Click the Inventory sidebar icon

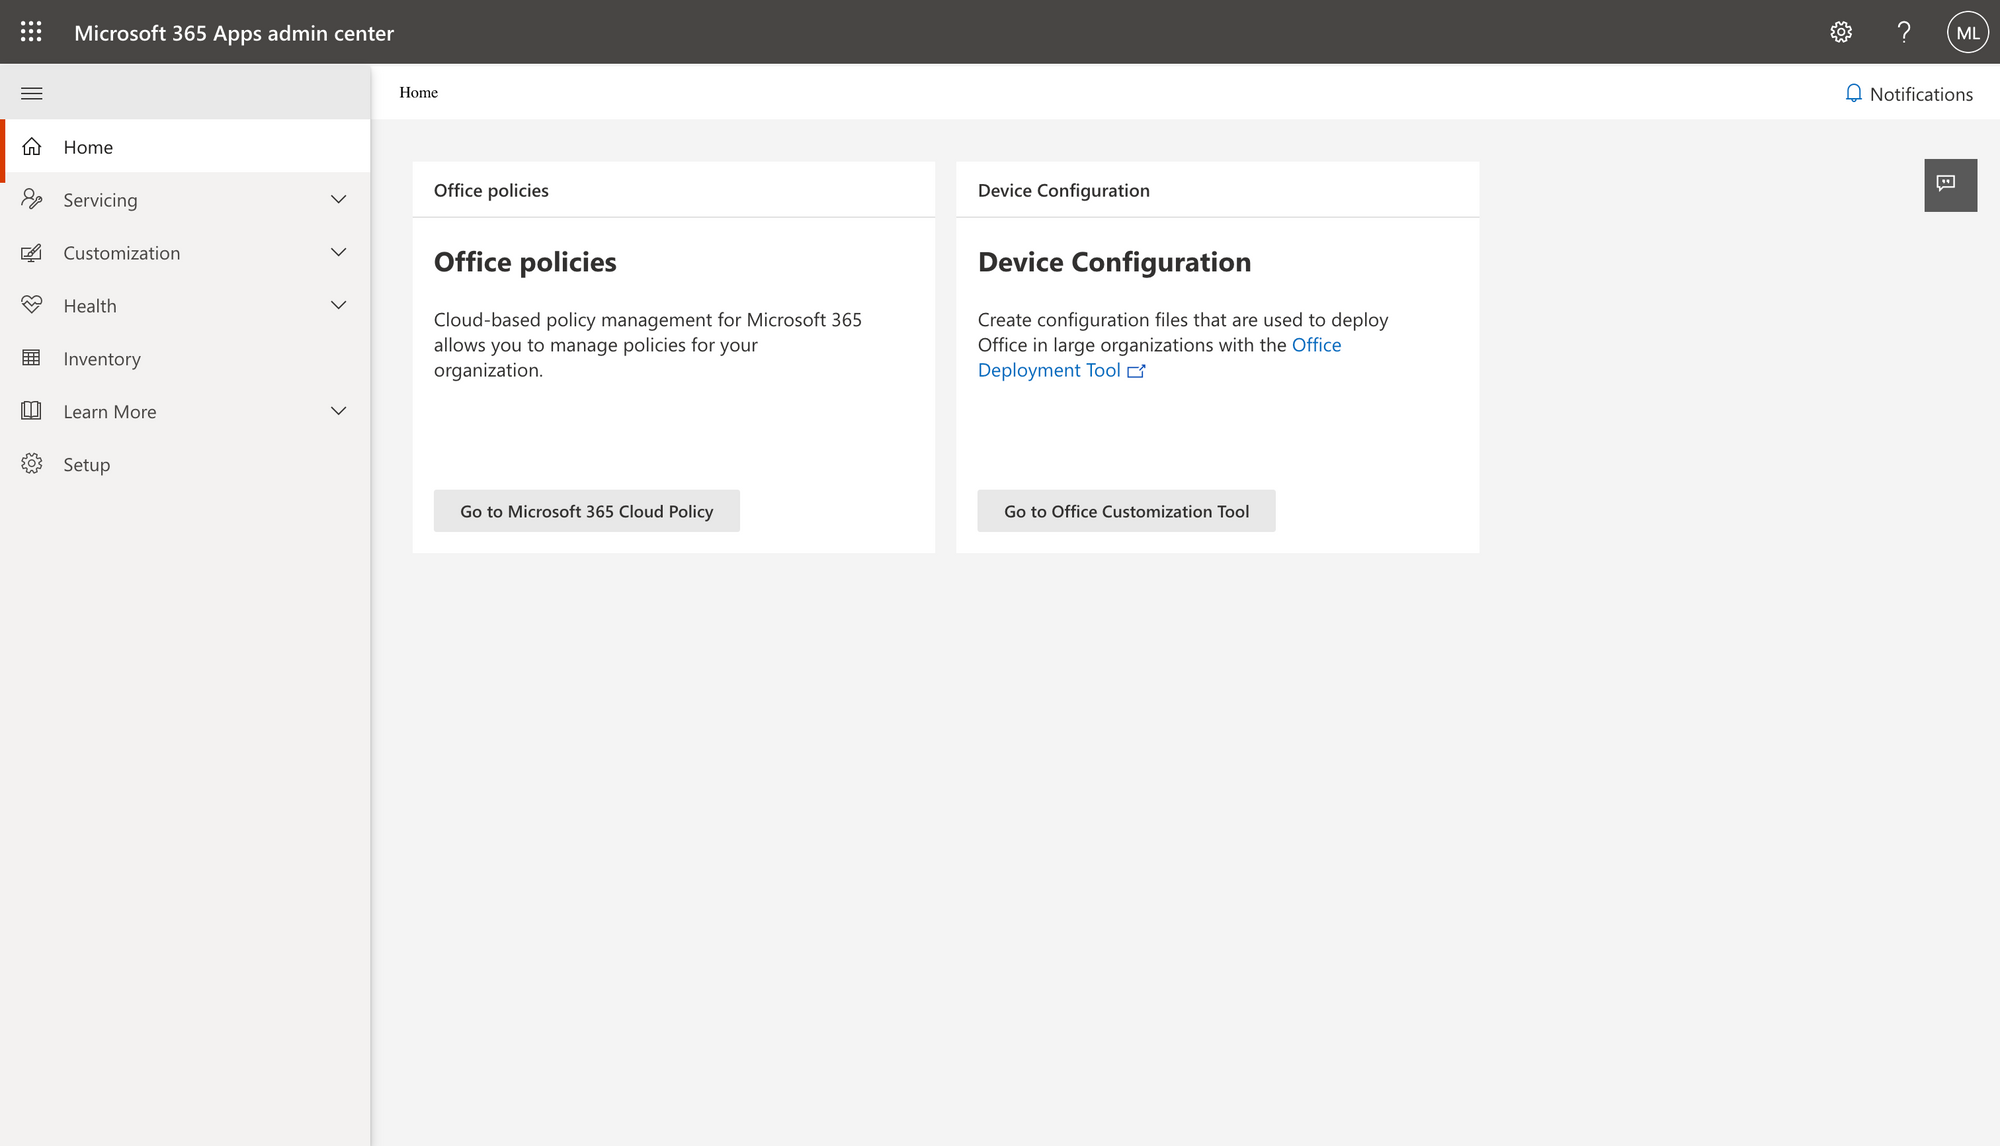coord(32,357)
